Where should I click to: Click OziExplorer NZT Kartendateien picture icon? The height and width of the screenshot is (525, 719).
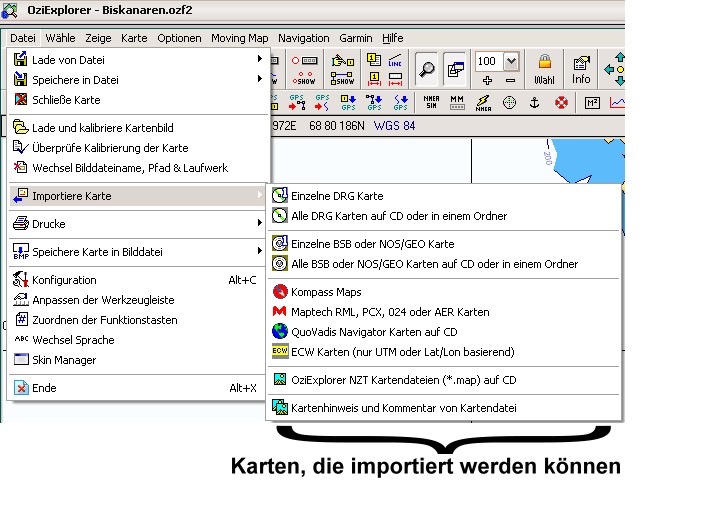(x=280, y=379)
